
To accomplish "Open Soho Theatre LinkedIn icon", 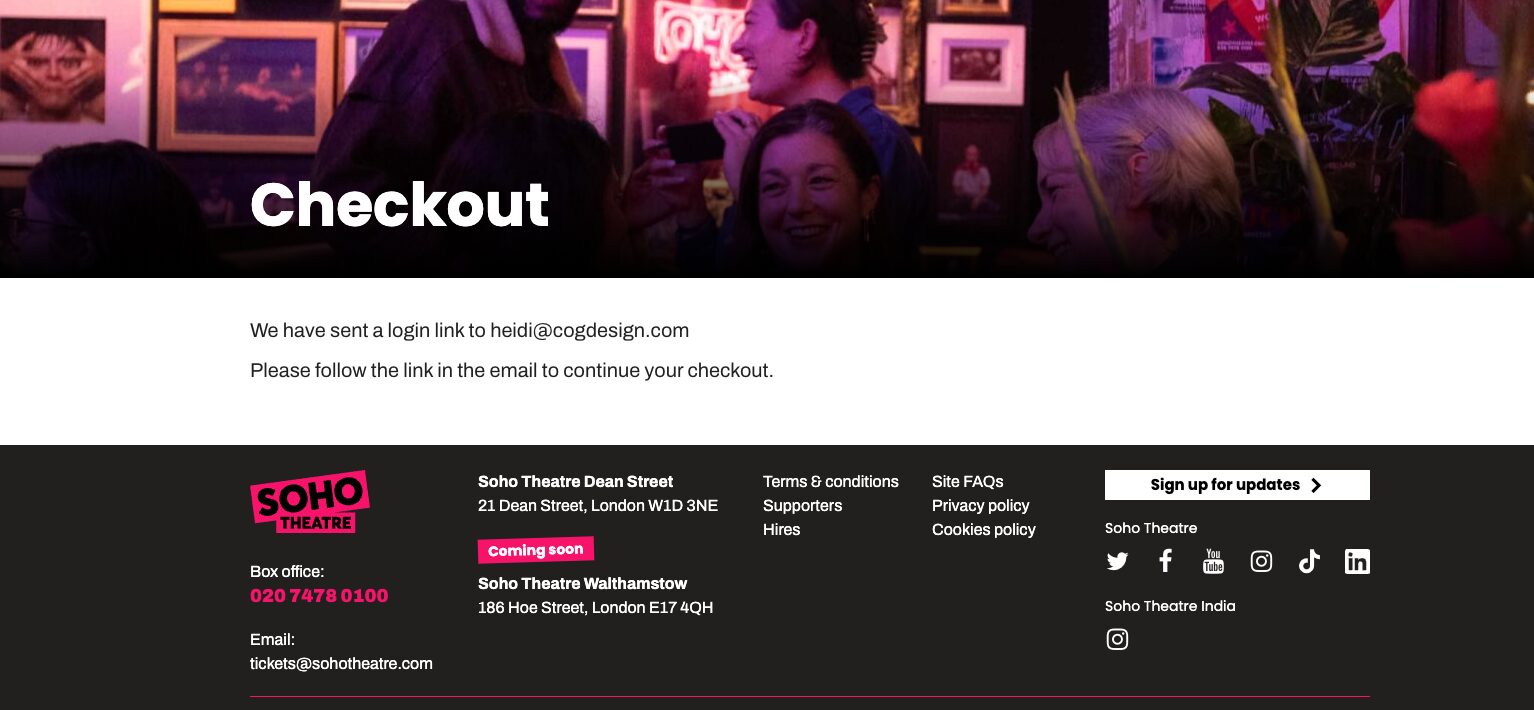I will [x=1357, y=562].
